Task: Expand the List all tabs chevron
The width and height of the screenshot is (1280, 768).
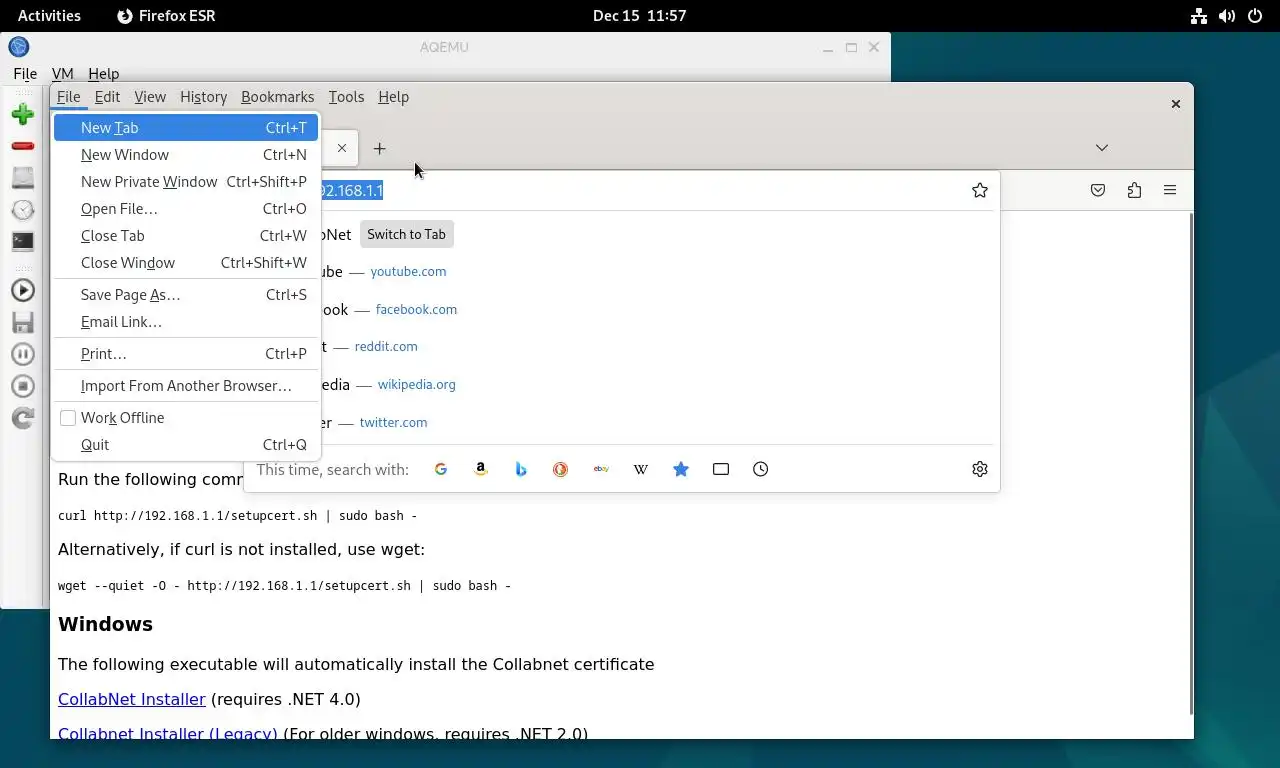Action: pyautogui.click(x=1102, y=148)
